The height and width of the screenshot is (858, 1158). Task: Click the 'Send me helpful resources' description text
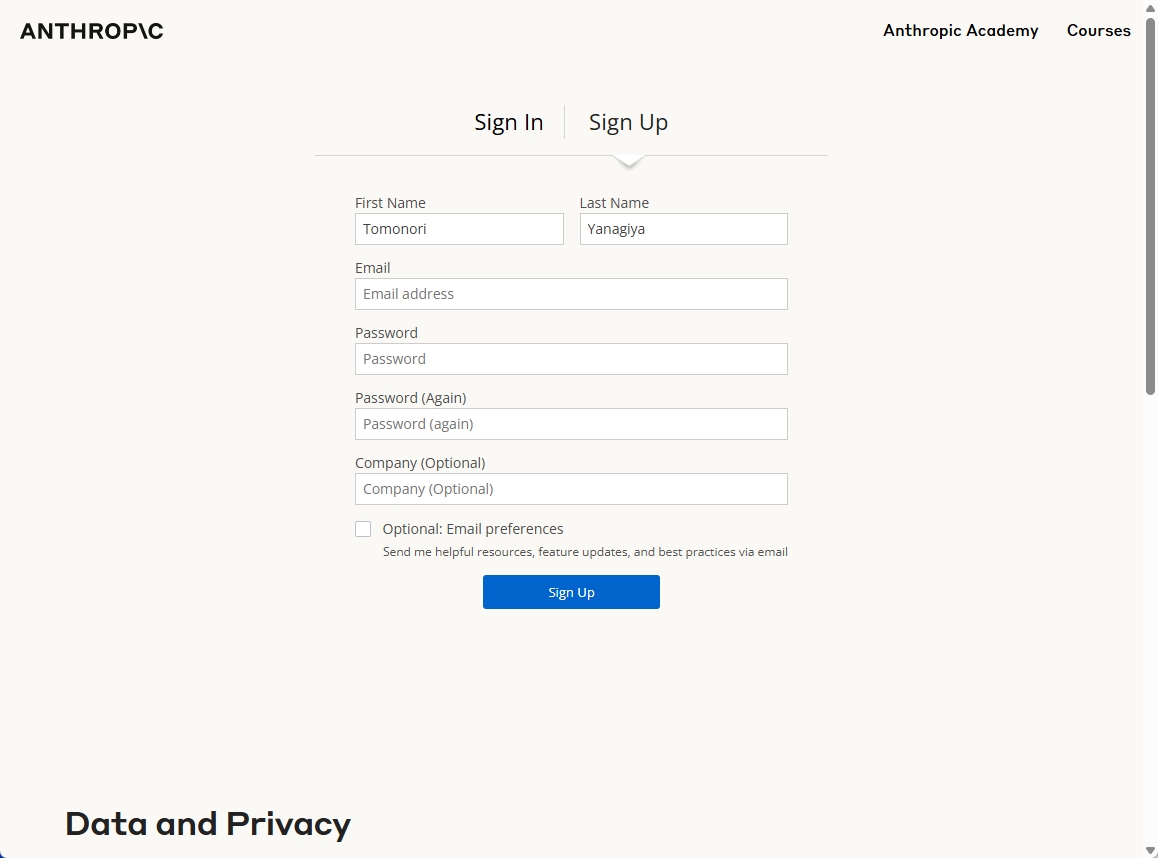point(585,552)
